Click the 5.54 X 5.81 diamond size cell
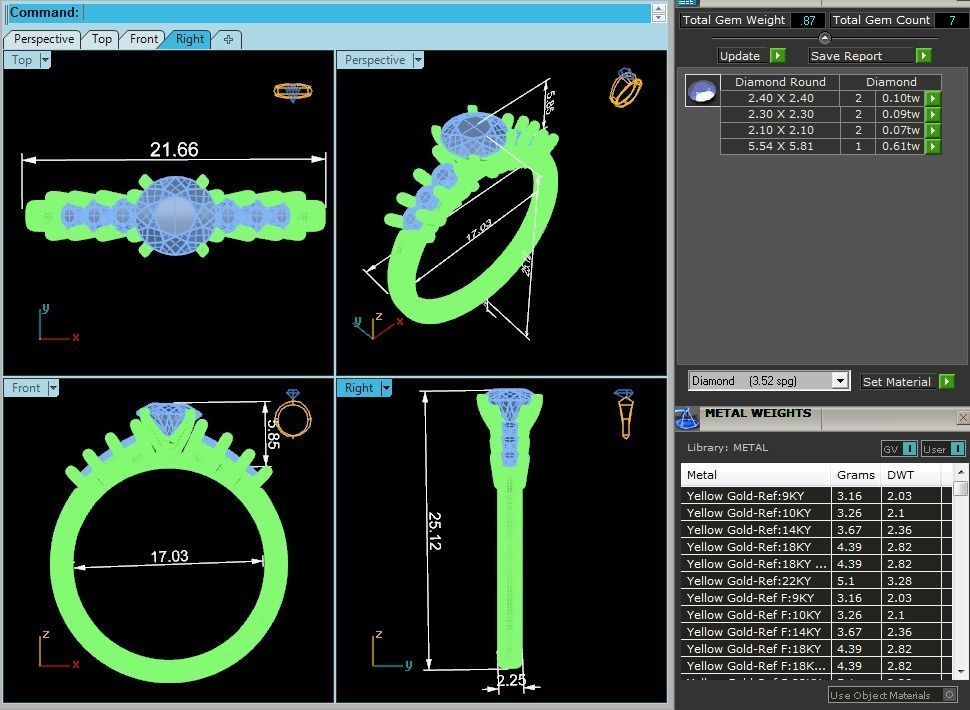 click(780, 146)
